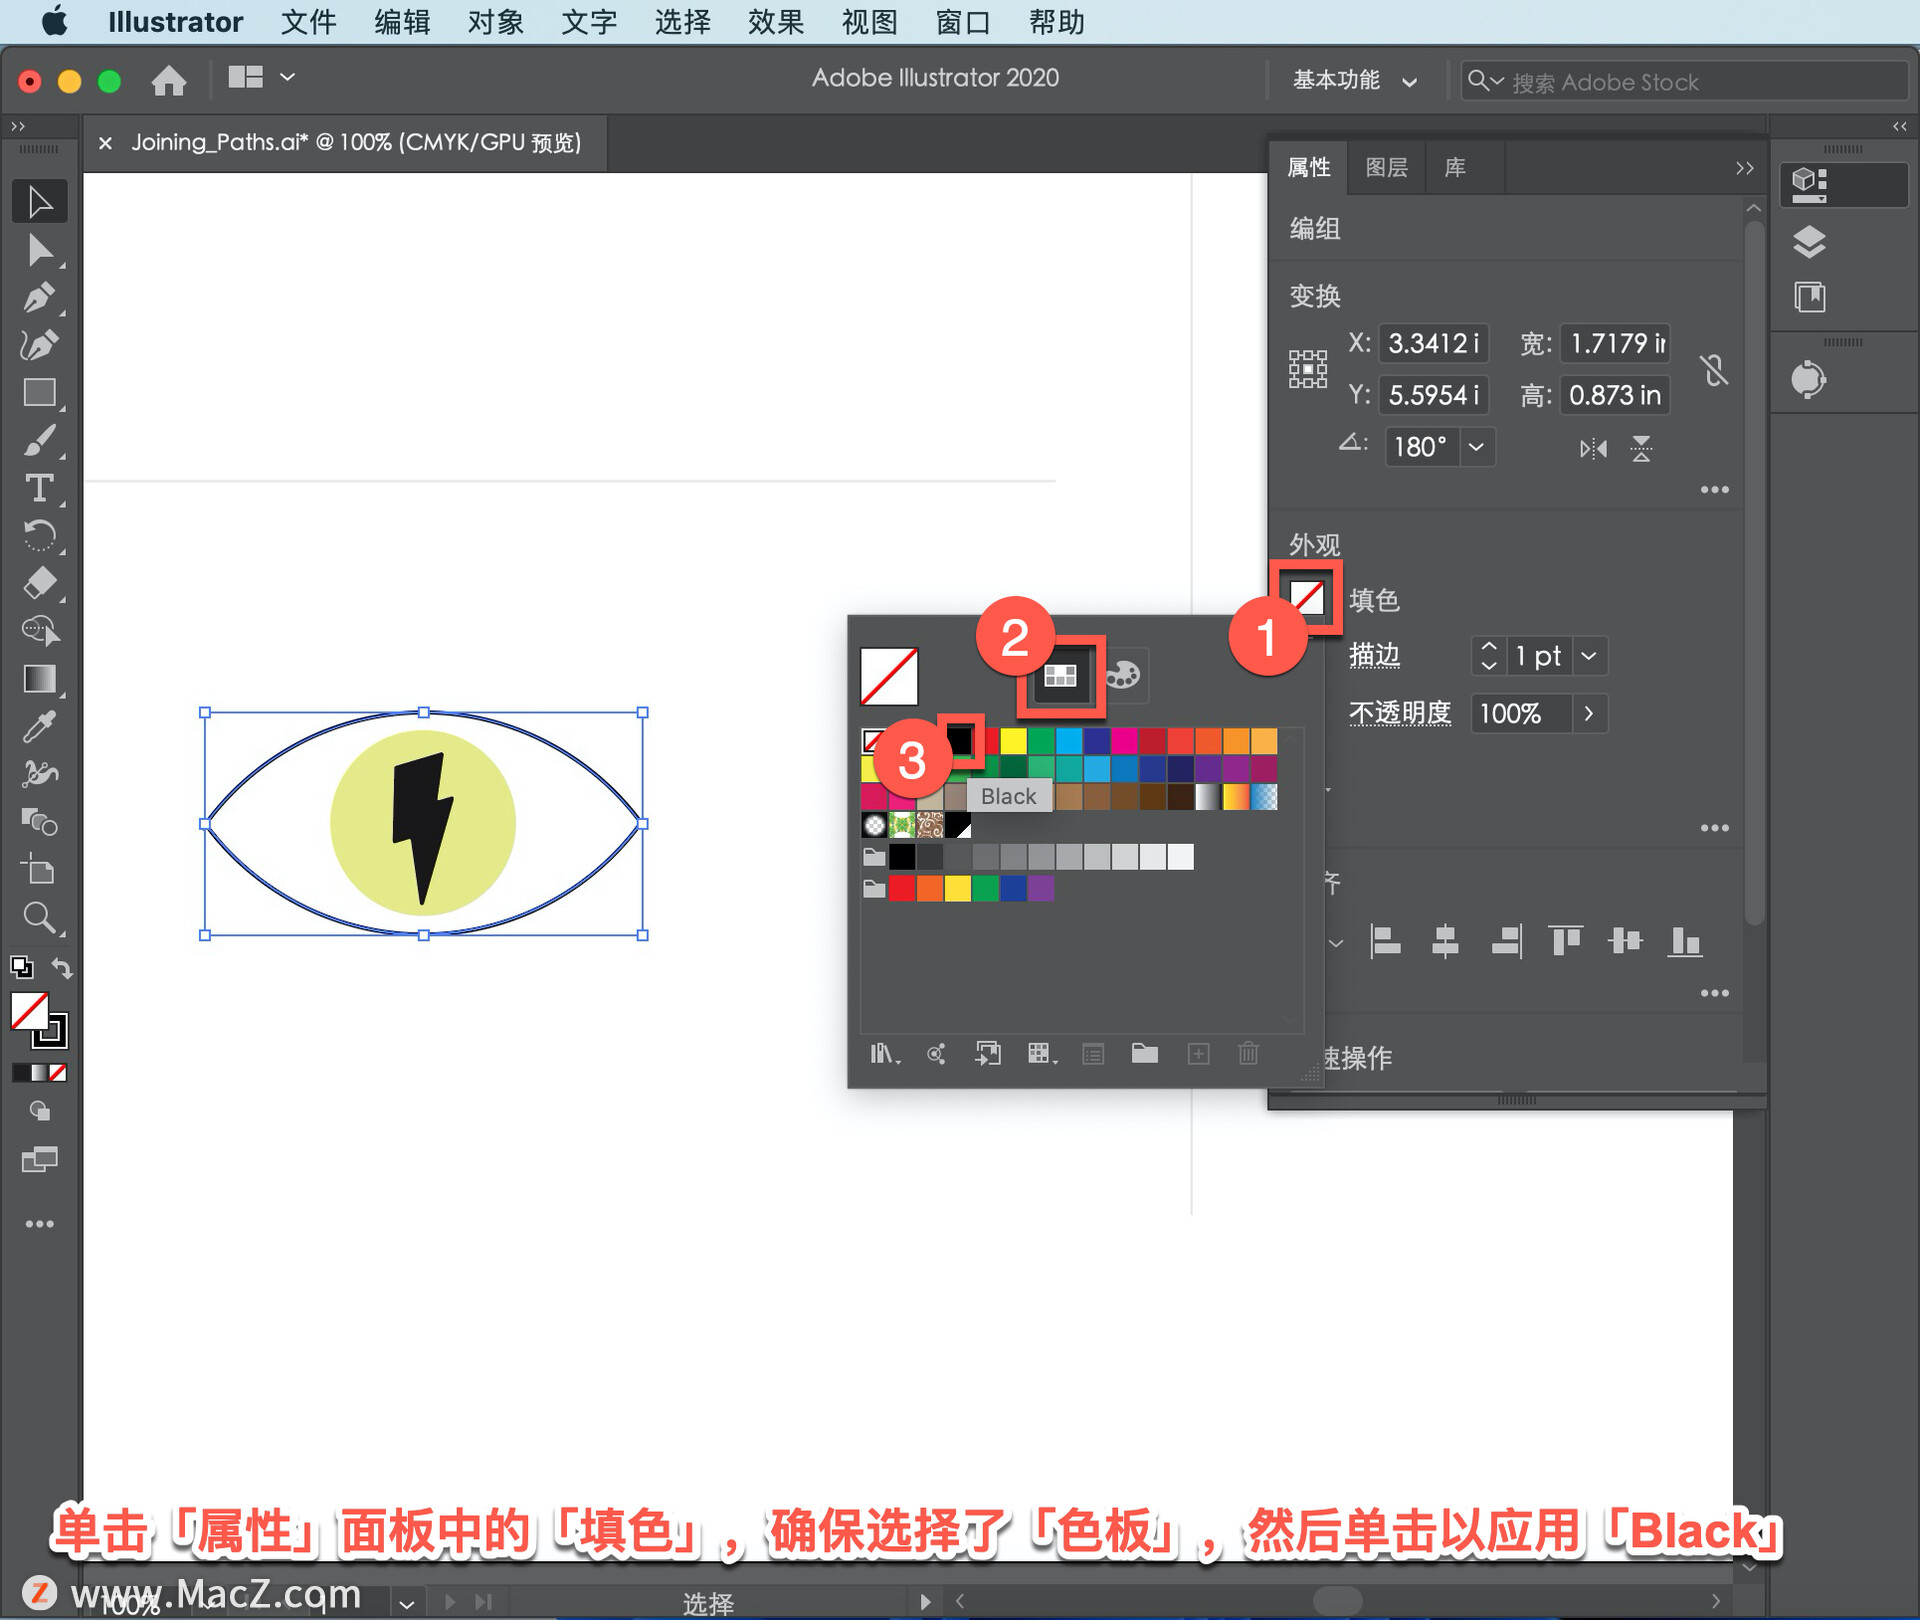Toggle constrain width and height proportions
Viewport: 1920px width, 1620px height.
[x=1714, y=370]
